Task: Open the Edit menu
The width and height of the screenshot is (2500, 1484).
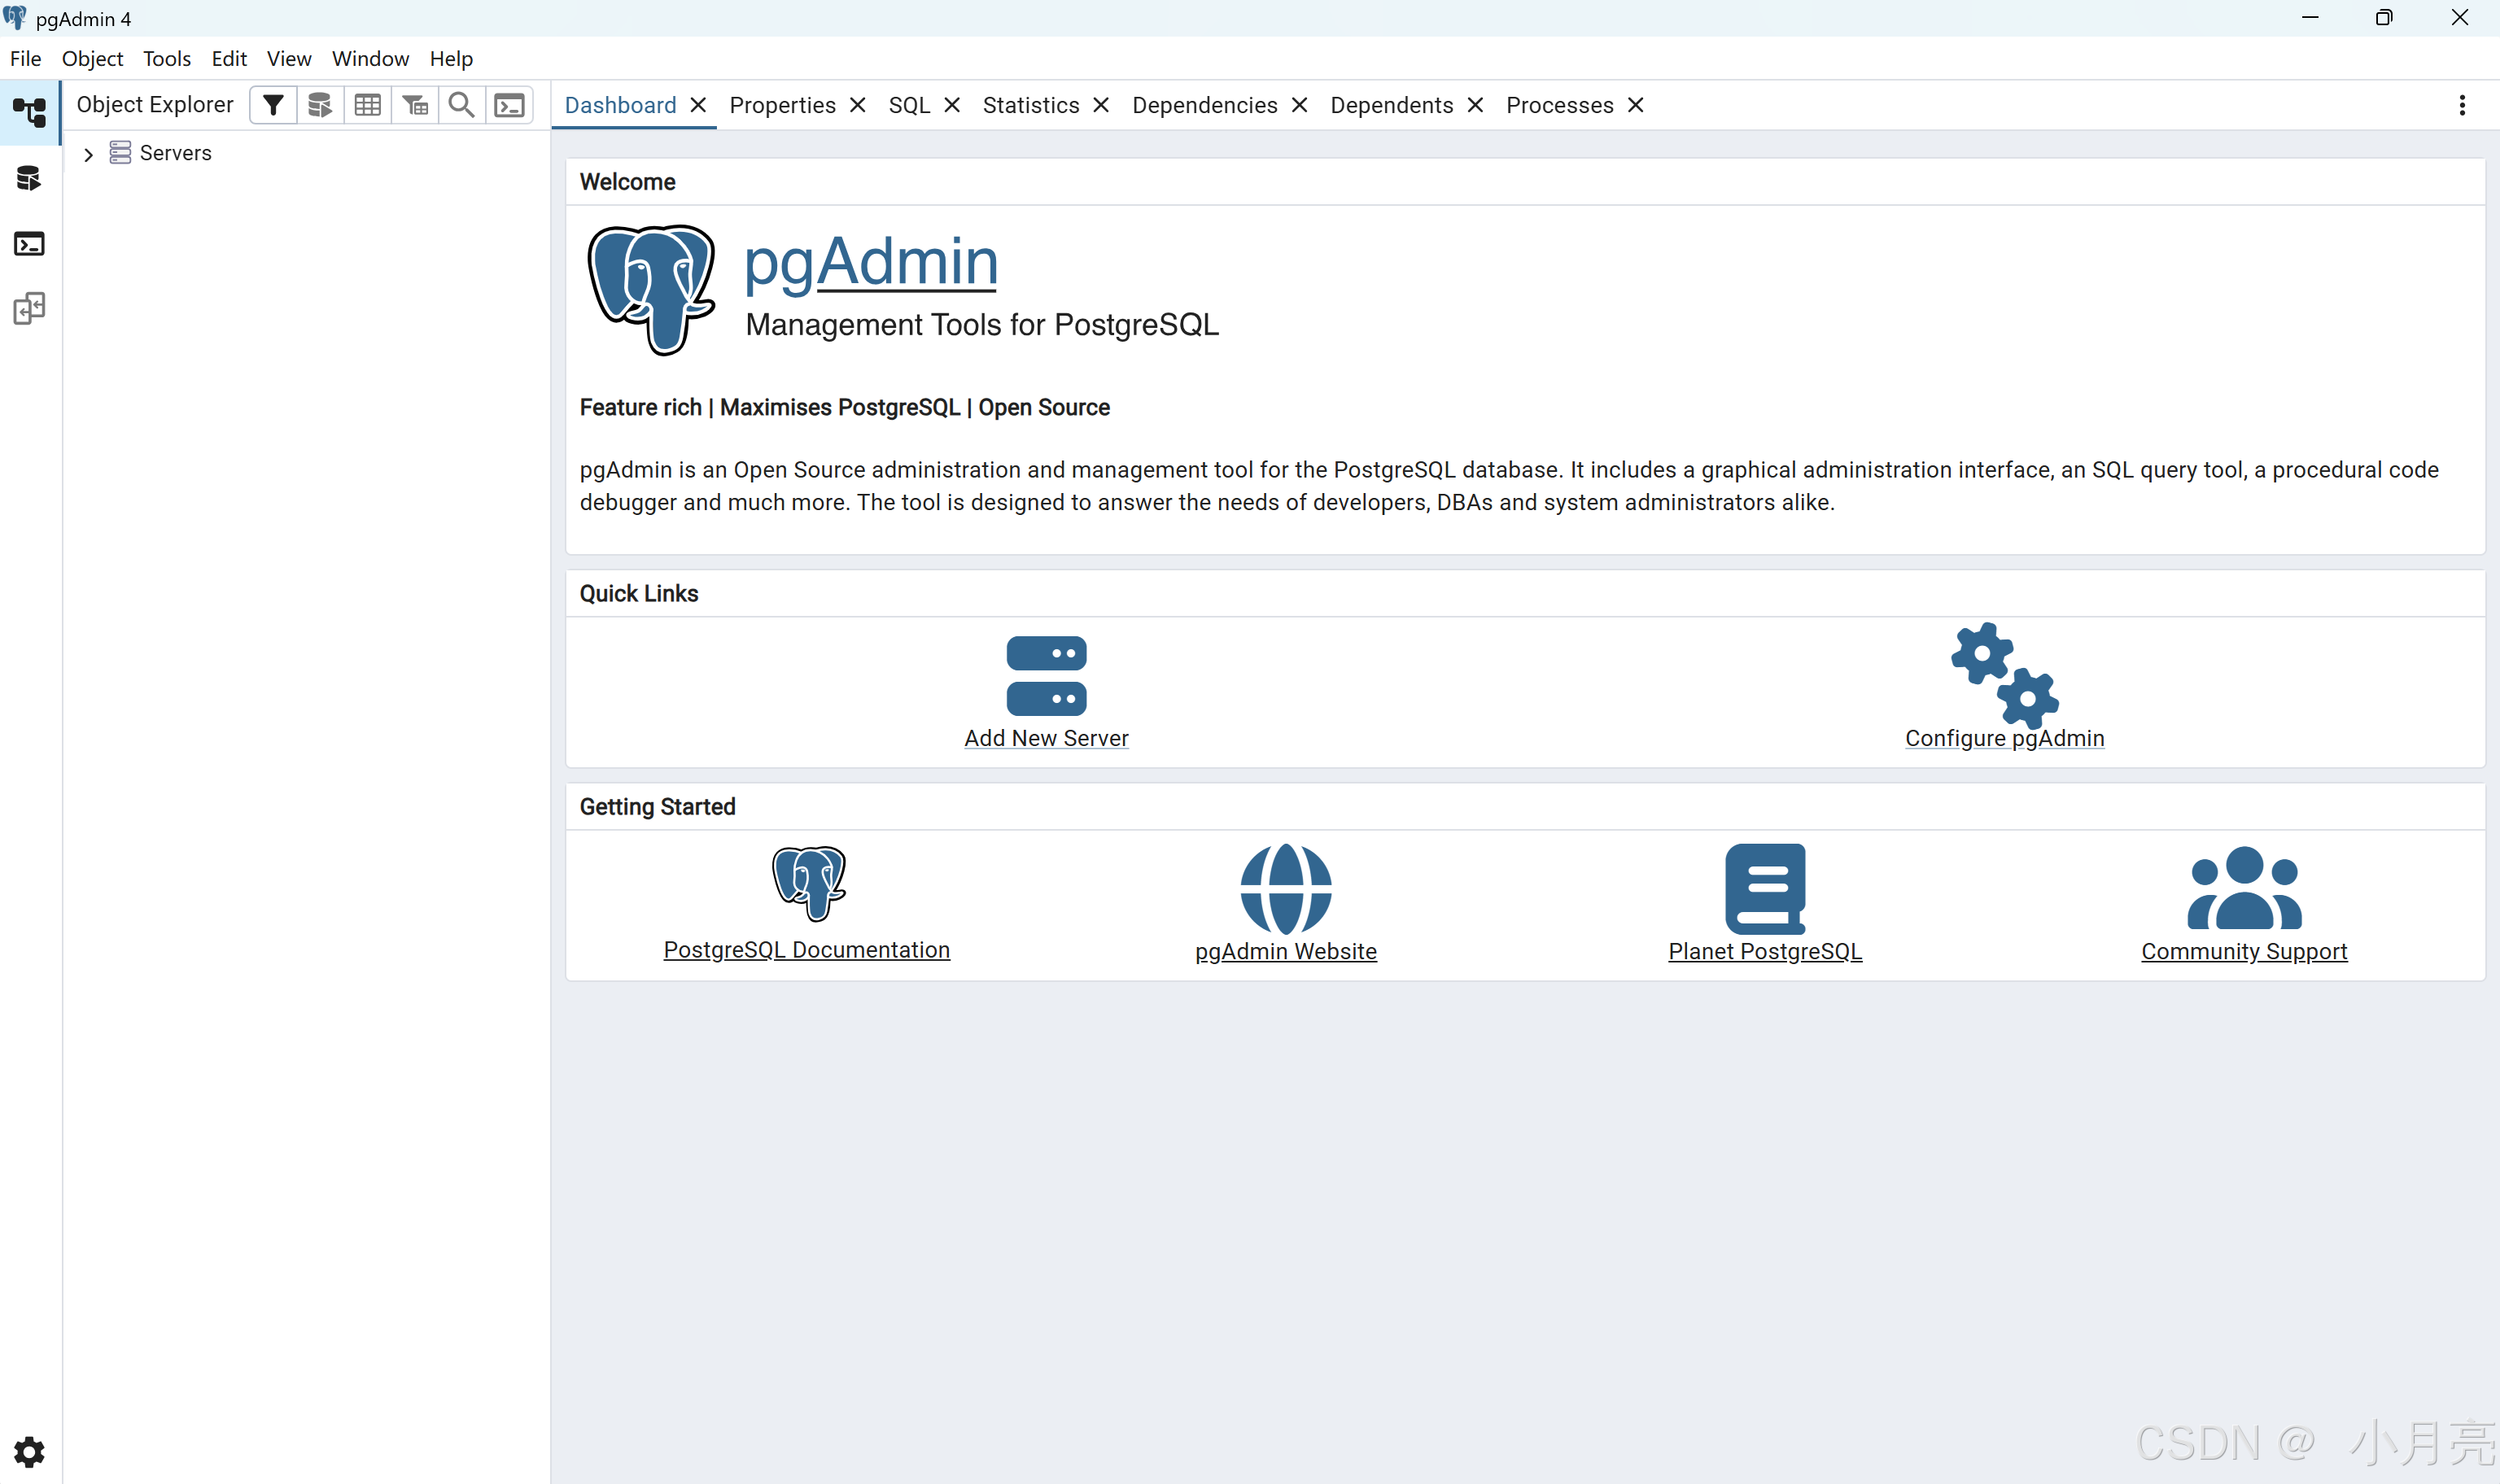Action: click(229, 59)
